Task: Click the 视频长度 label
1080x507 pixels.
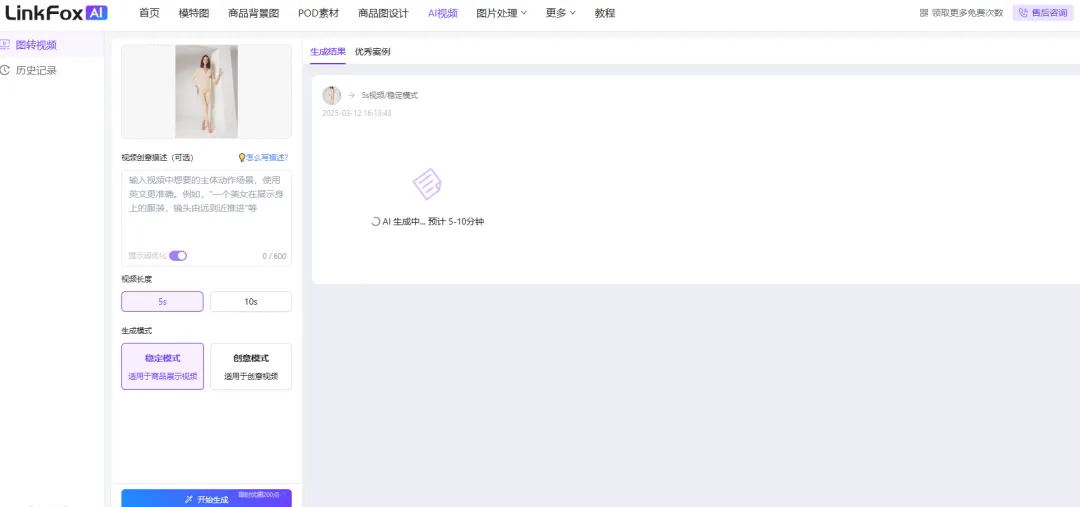Action: click(136, 279)
